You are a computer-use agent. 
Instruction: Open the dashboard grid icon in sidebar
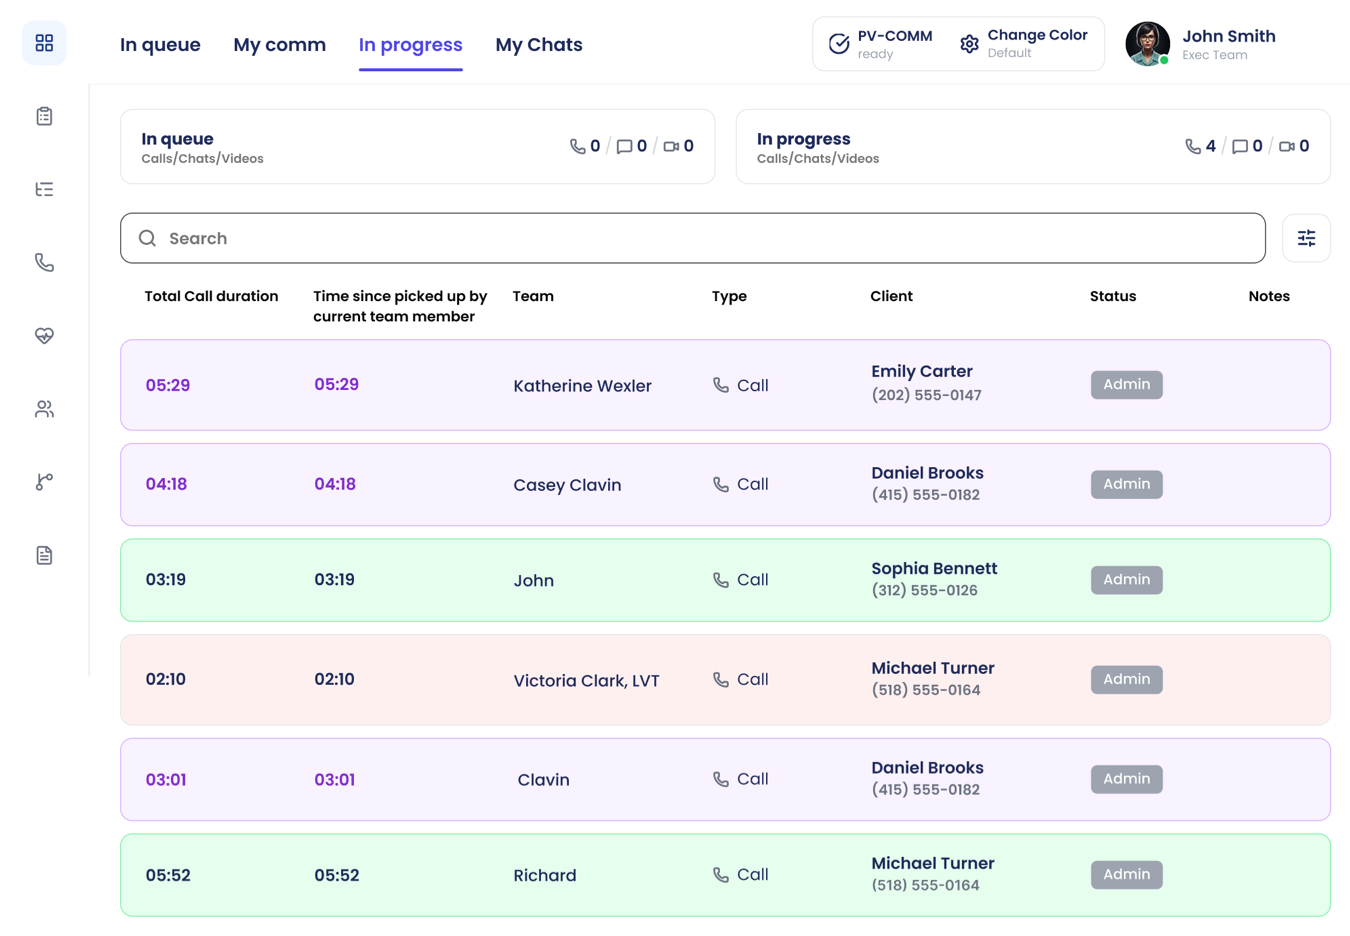[x=44, y=43]
